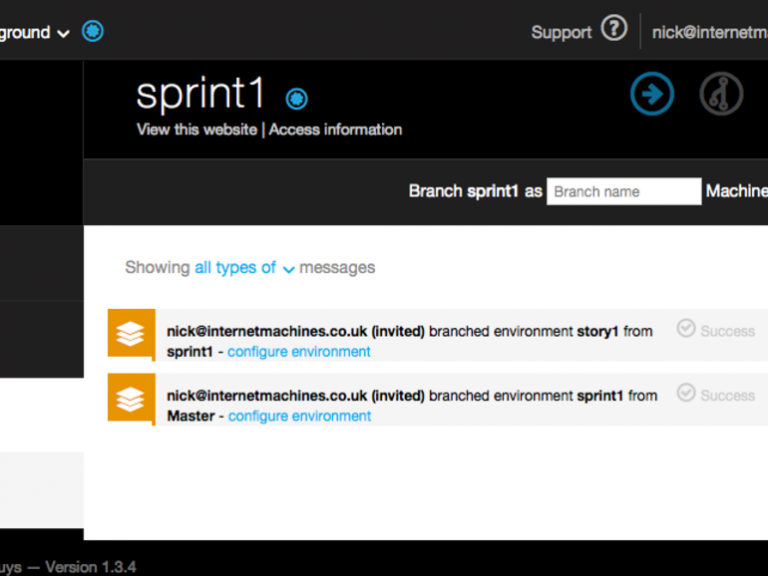Screen dimensions: 768x576
Task: Click the project settings gear in top bar
Action: pyautogui.click(x=92, y=32)
